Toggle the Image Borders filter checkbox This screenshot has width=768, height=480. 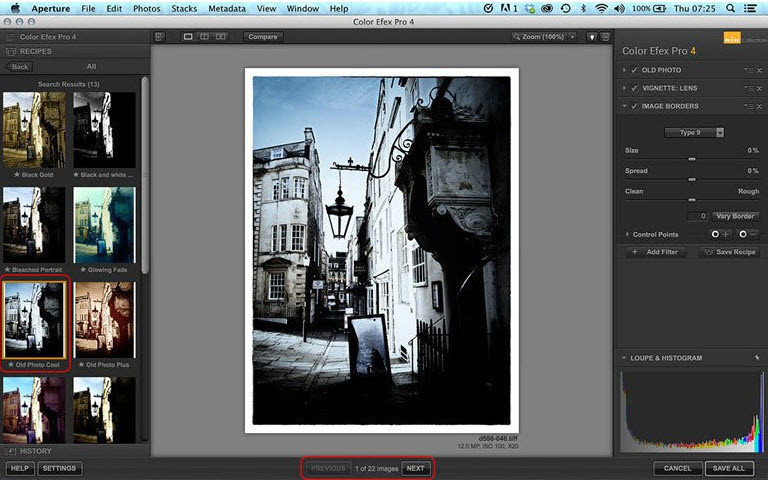pyautogui.click(x=634, y=106)
